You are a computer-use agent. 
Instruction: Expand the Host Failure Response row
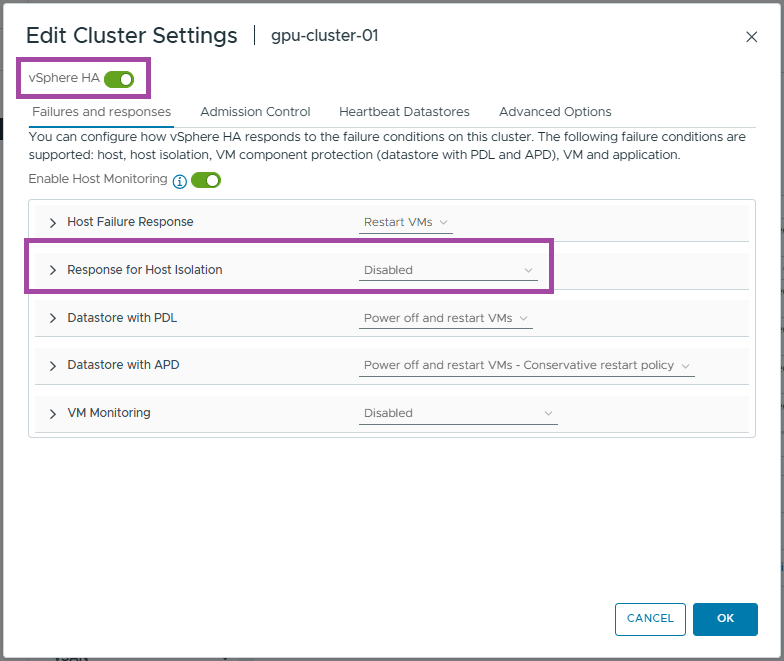pos(53,222)
